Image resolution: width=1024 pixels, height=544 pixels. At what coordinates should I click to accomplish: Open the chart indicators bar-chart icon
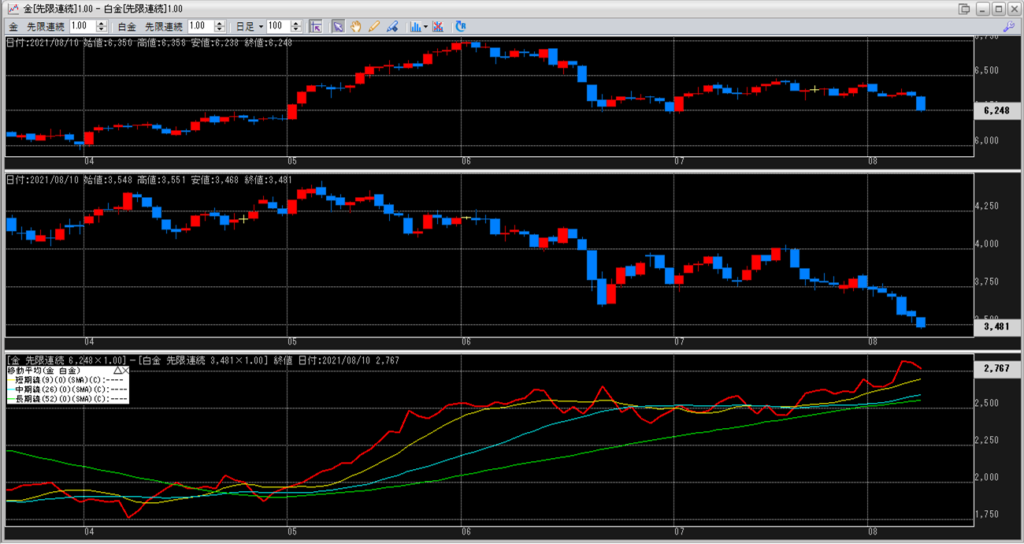pos(413,25)
